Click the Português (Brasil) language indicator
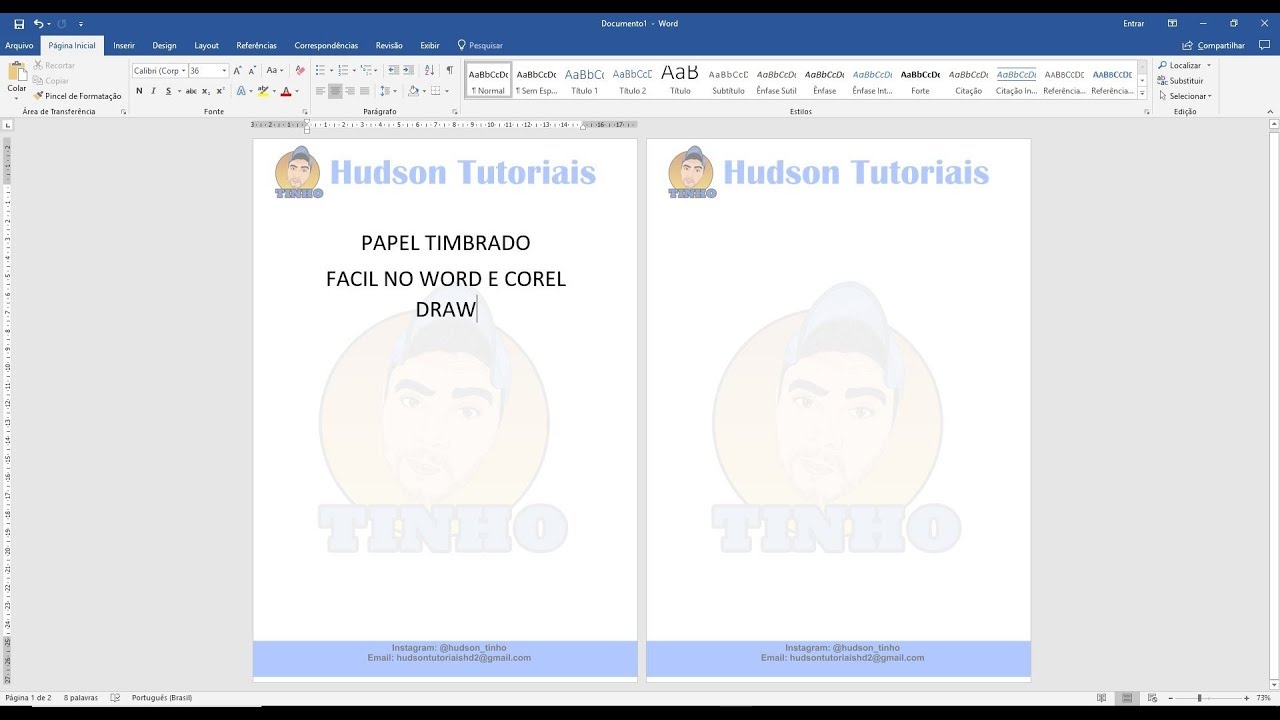The image size is (1280, 720). [162, 698]
